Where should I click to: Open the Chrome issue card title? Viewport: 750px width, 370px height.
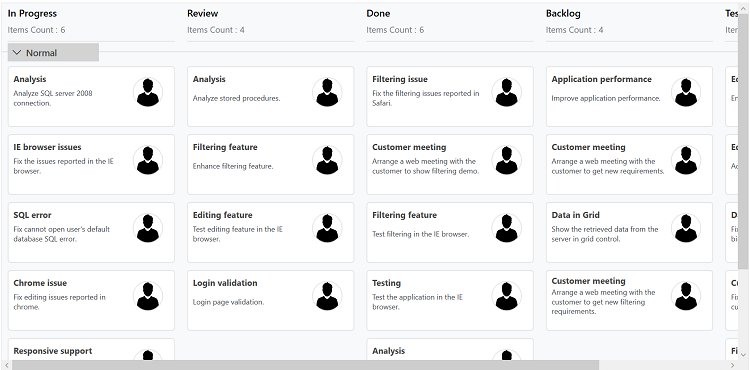click(40, 283)
